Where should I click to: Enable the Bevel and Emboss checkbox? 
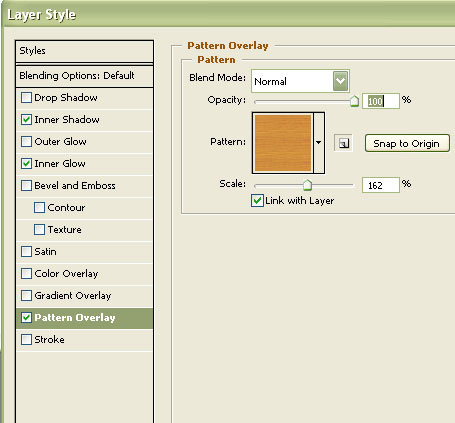coord(26,186)
